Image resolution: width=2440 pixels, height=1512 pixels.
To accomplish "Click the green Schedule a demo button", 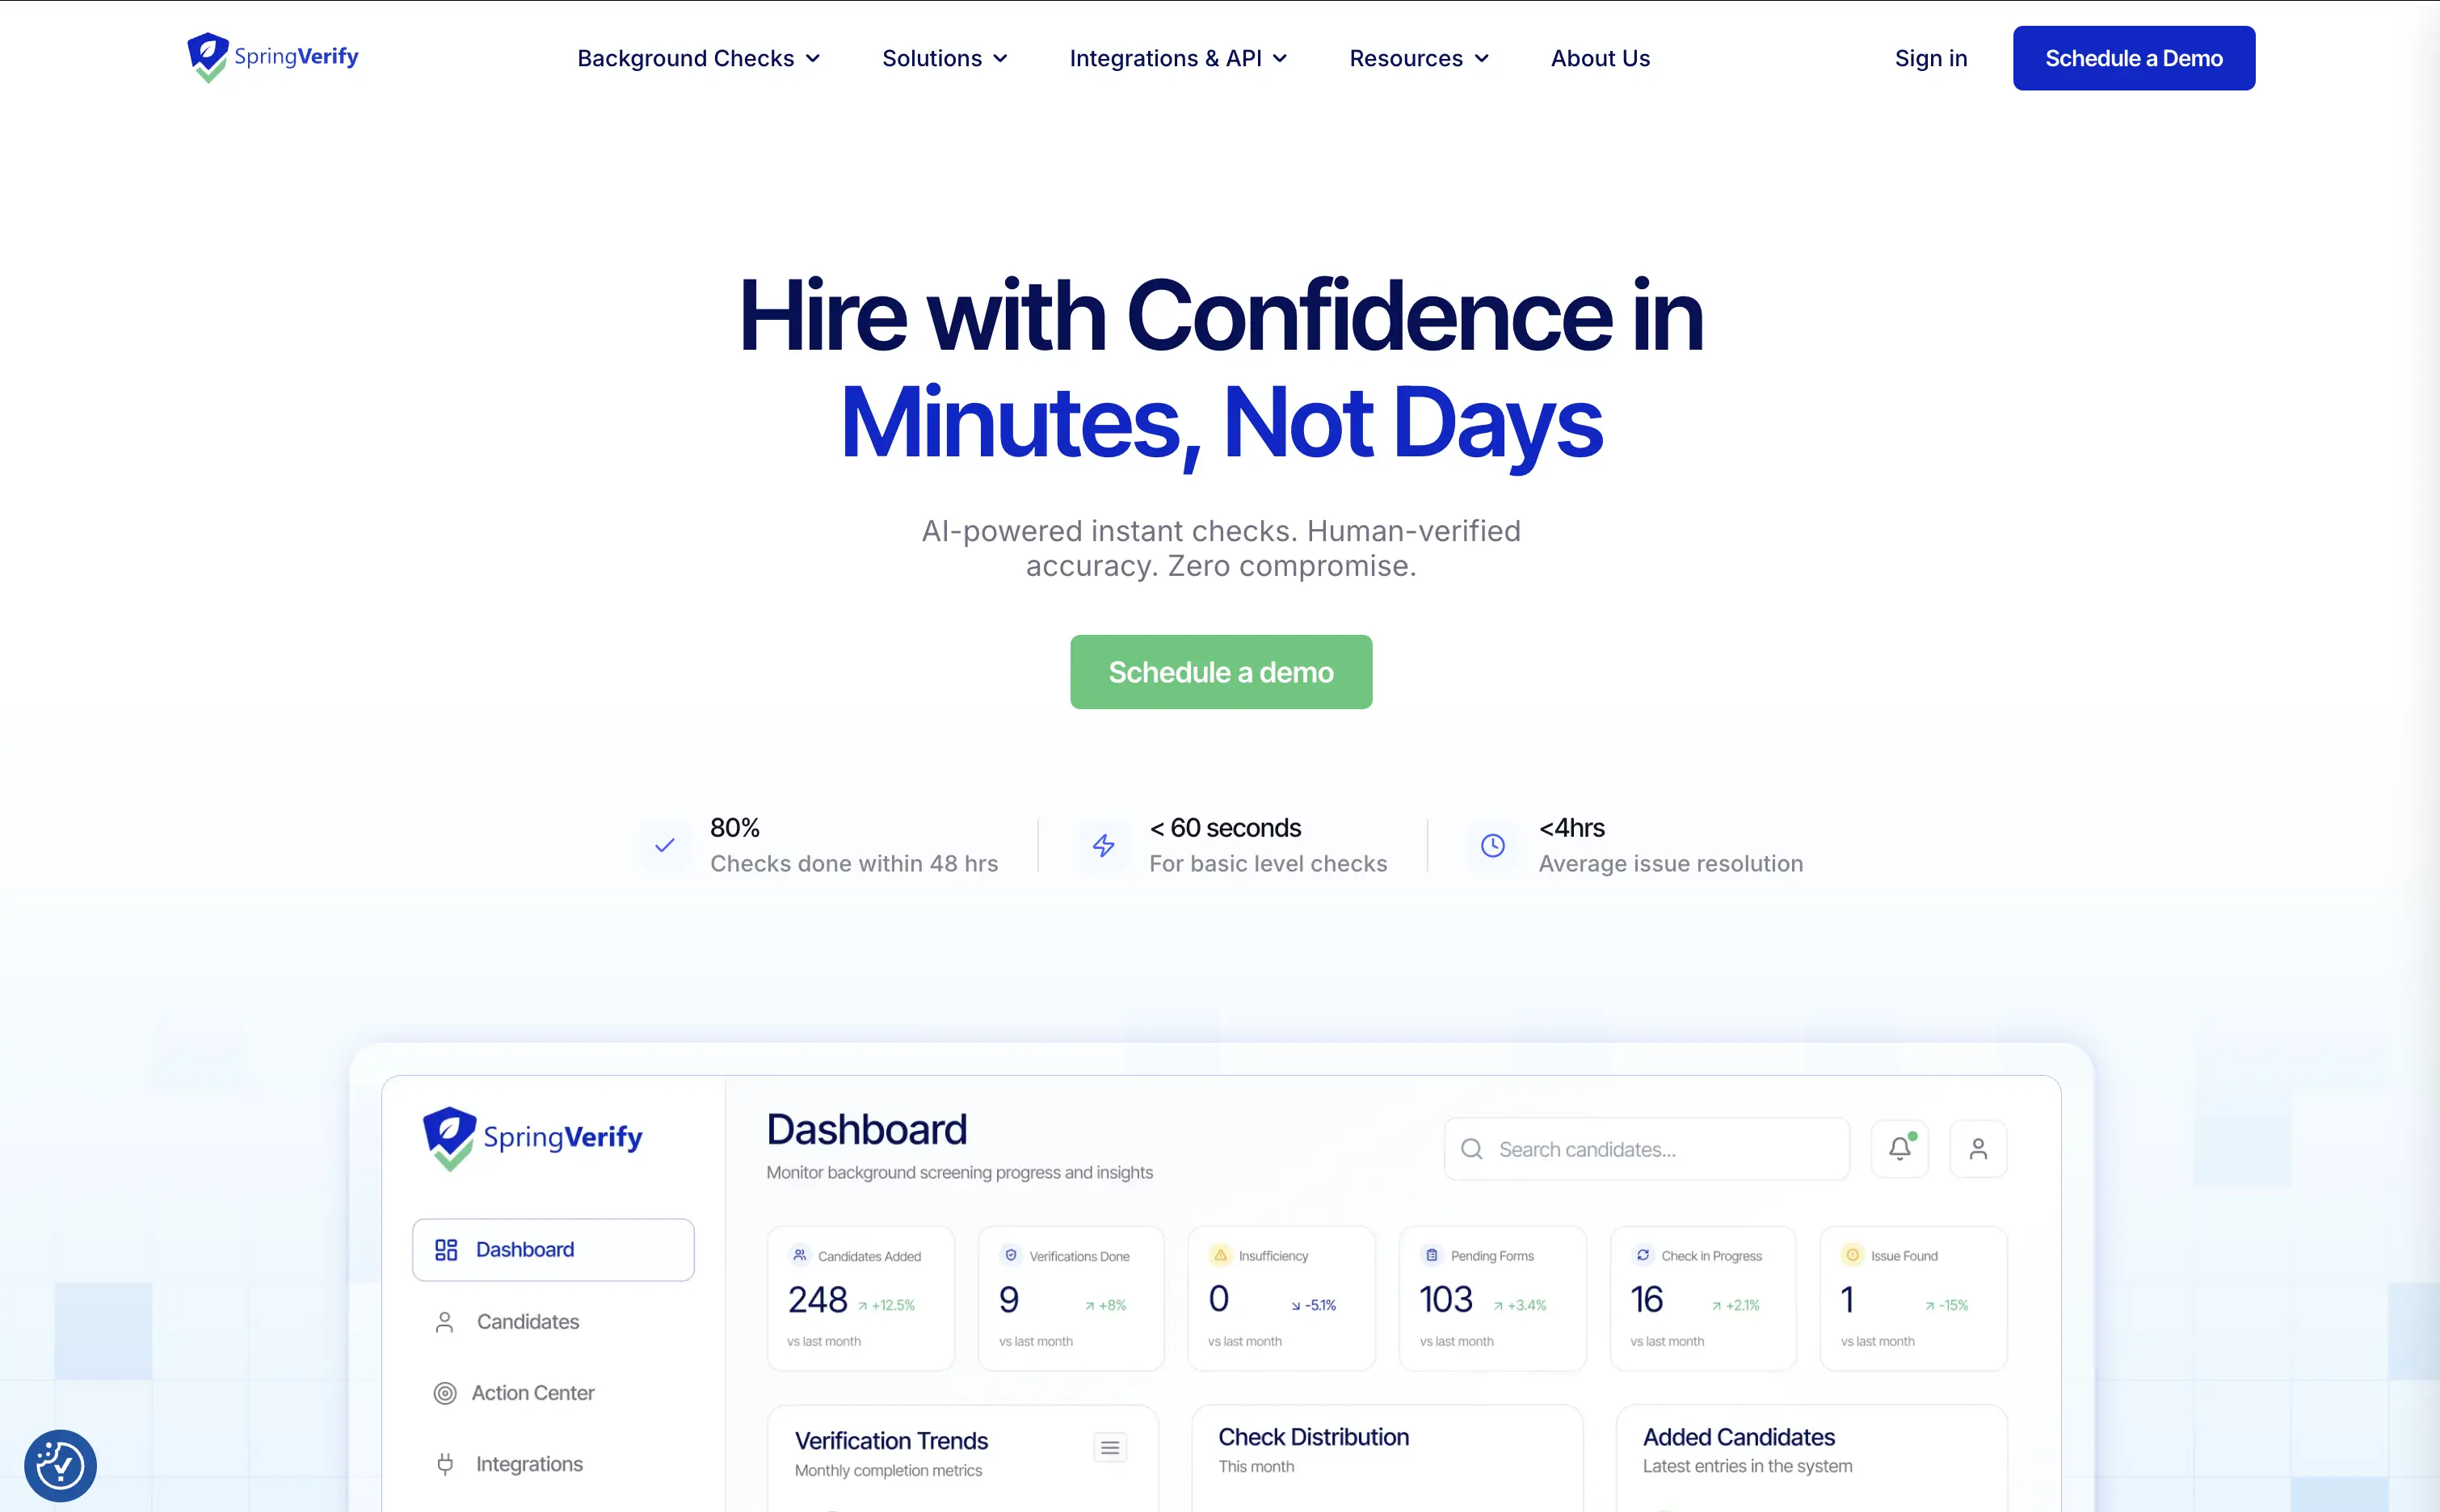I will (x=1221, y=672).
